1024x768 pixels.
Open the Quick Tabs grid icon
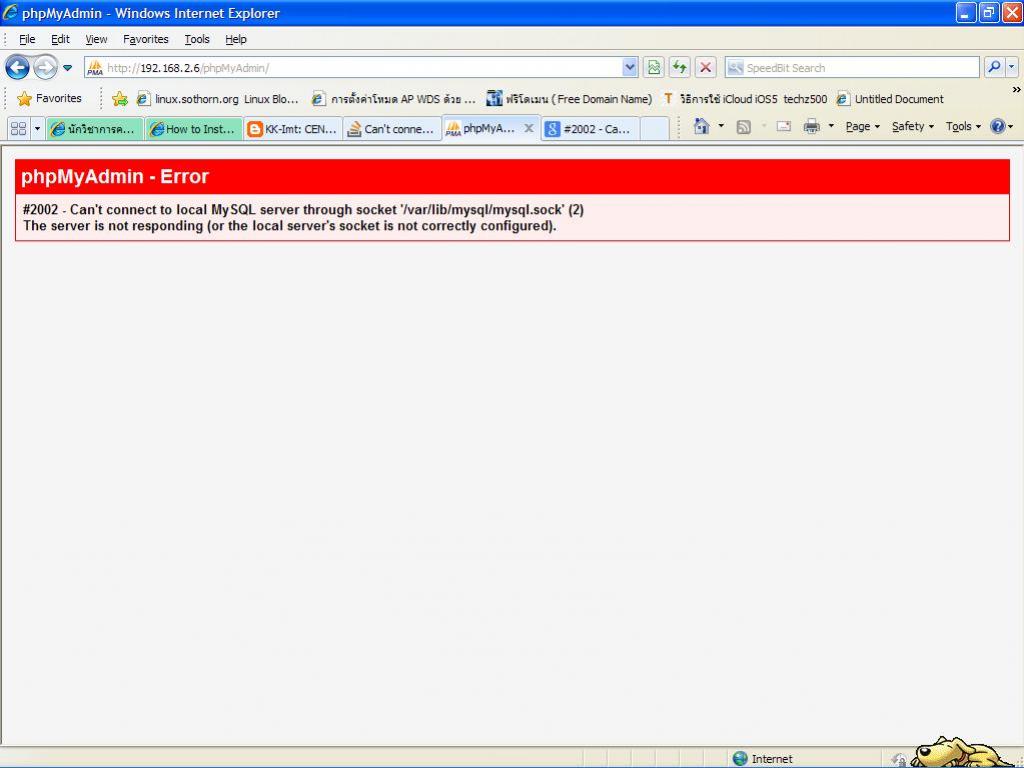[x=19, y=128]
